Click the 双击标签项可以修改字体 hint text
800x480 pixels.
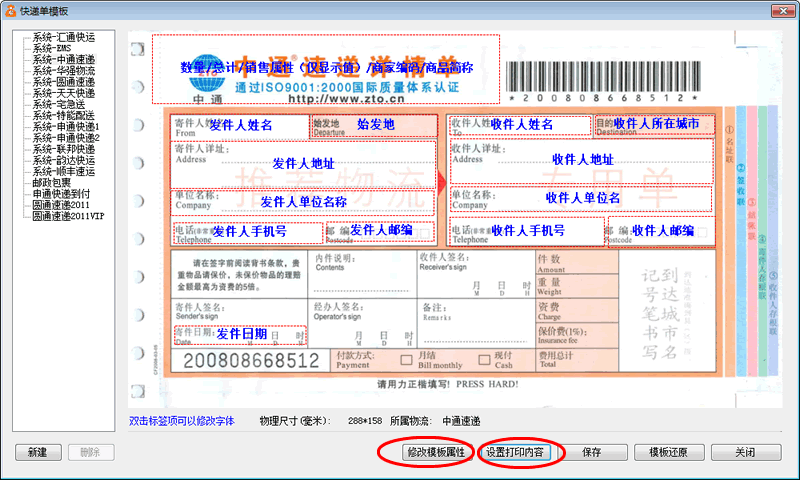point(182,421)
